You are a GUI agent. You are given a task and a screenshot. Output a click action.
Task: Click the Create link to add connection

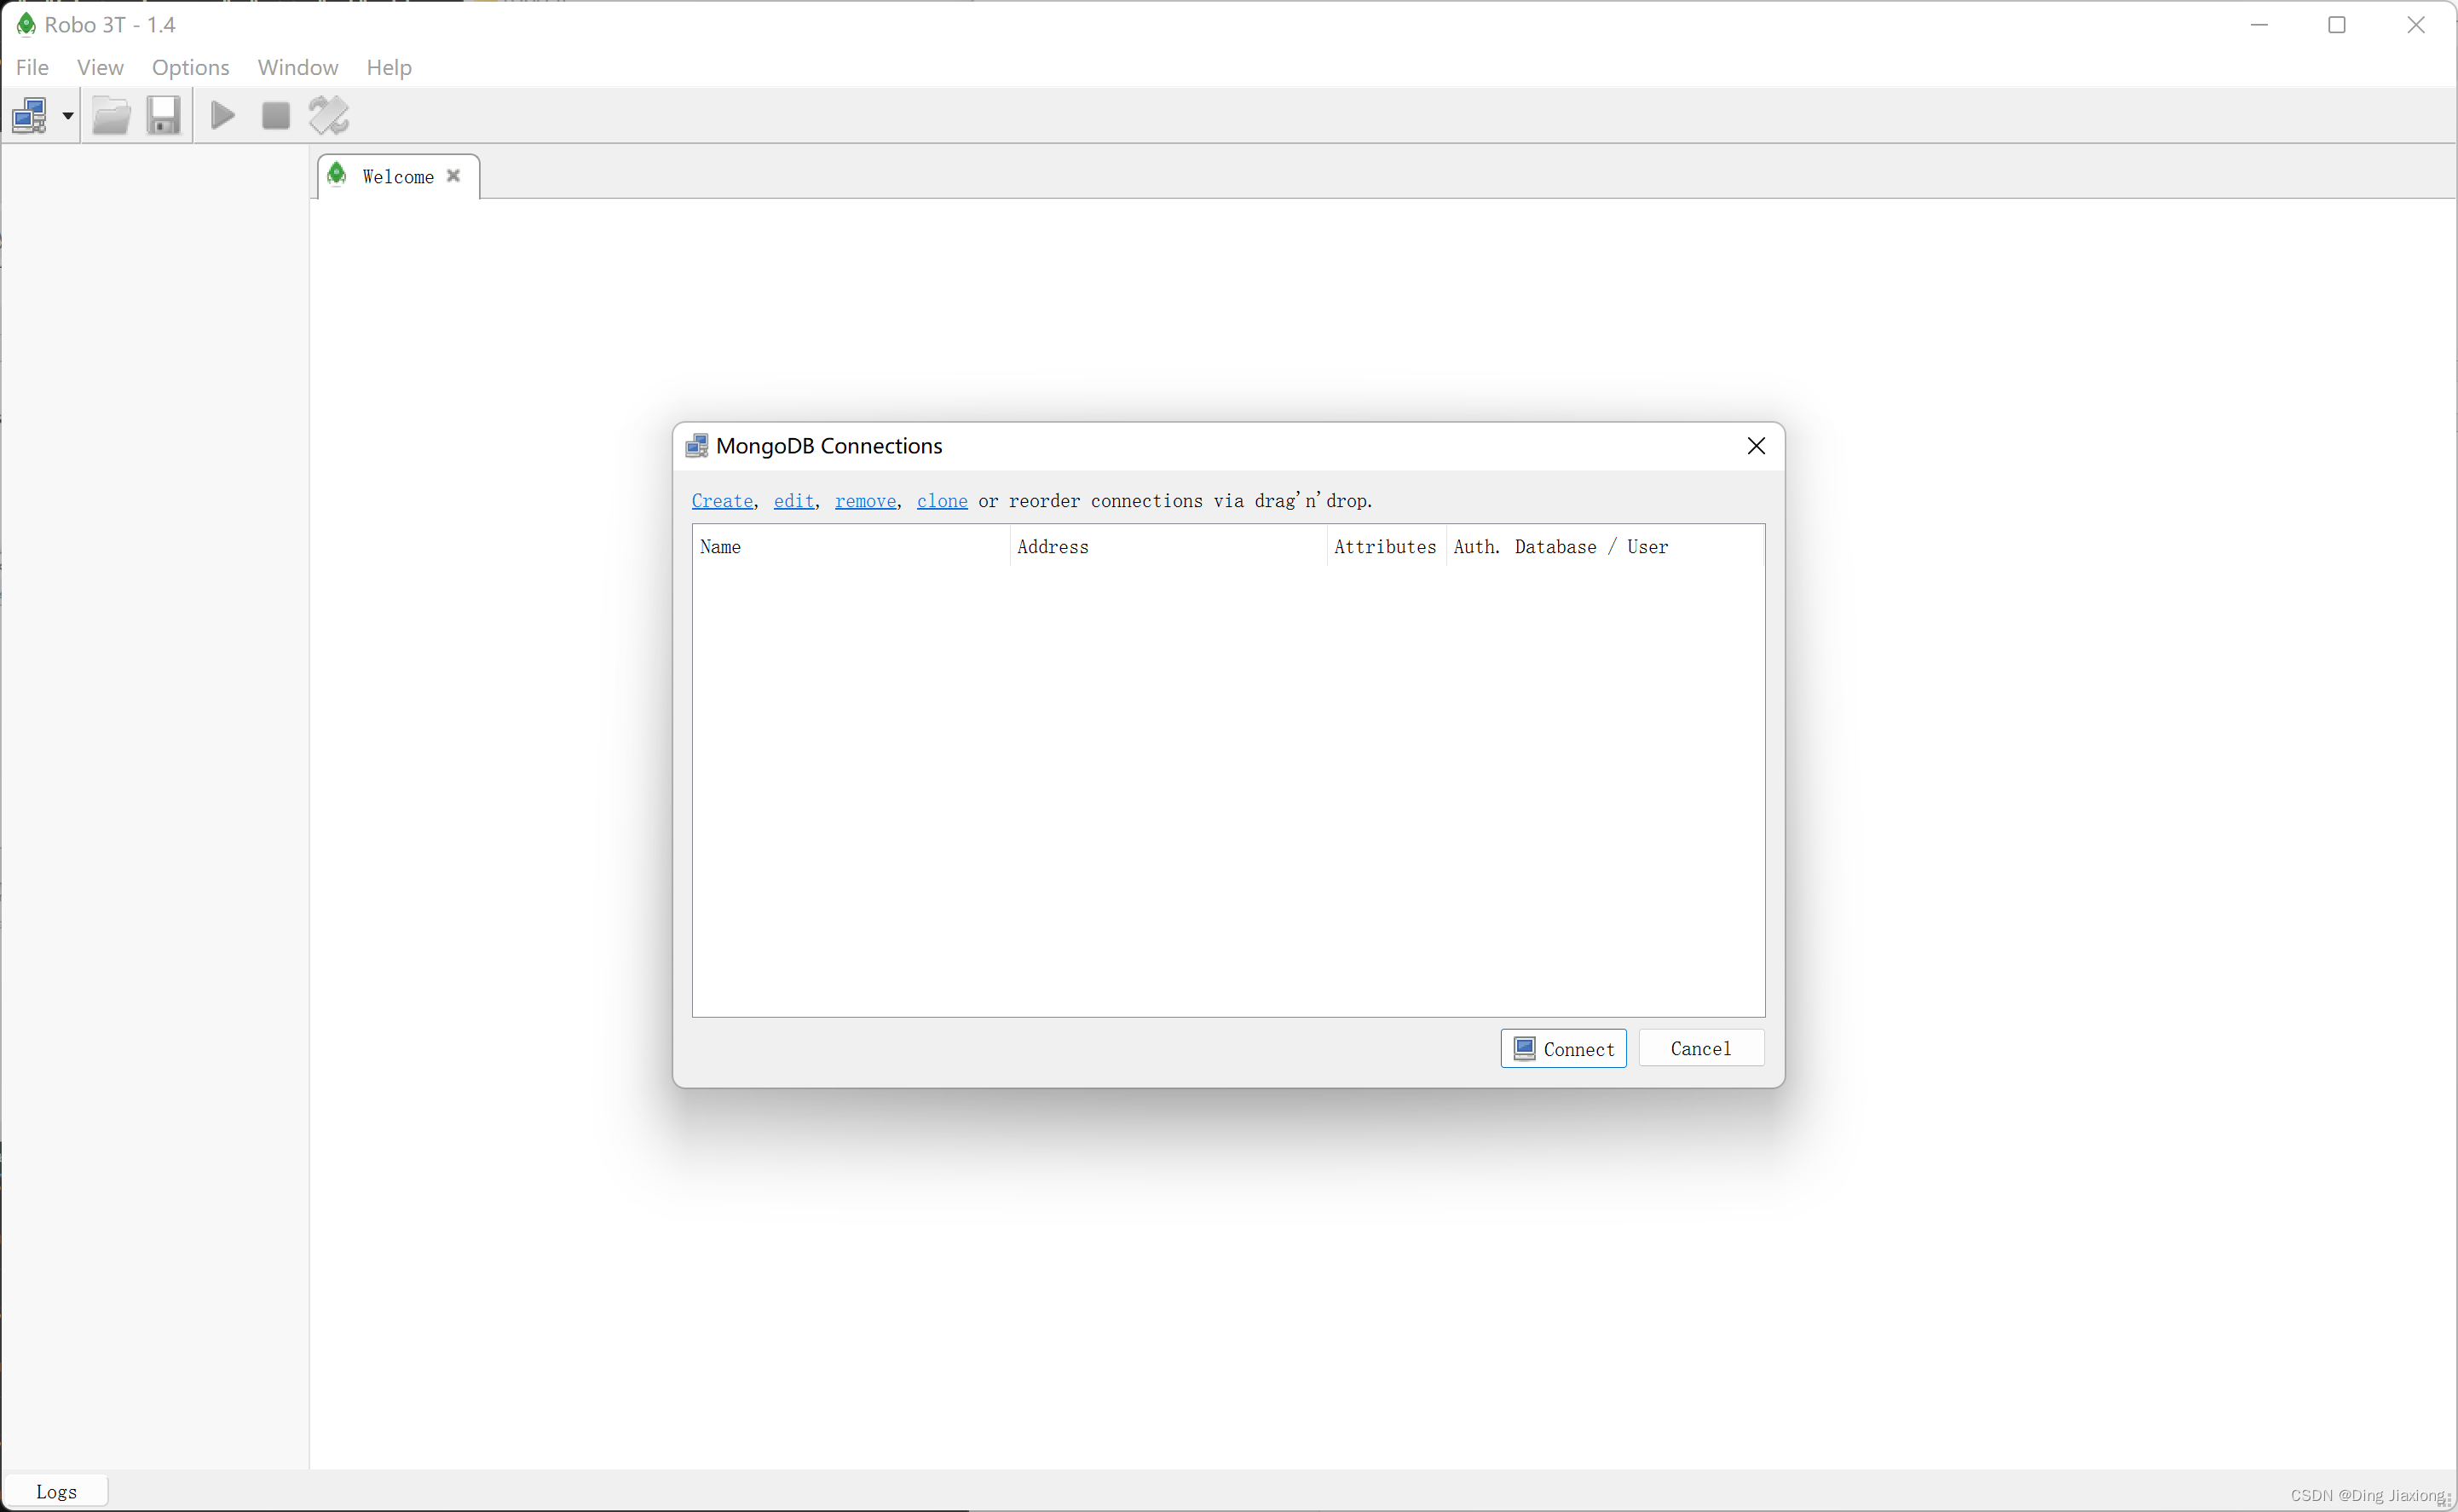click(x=722, y=500)
